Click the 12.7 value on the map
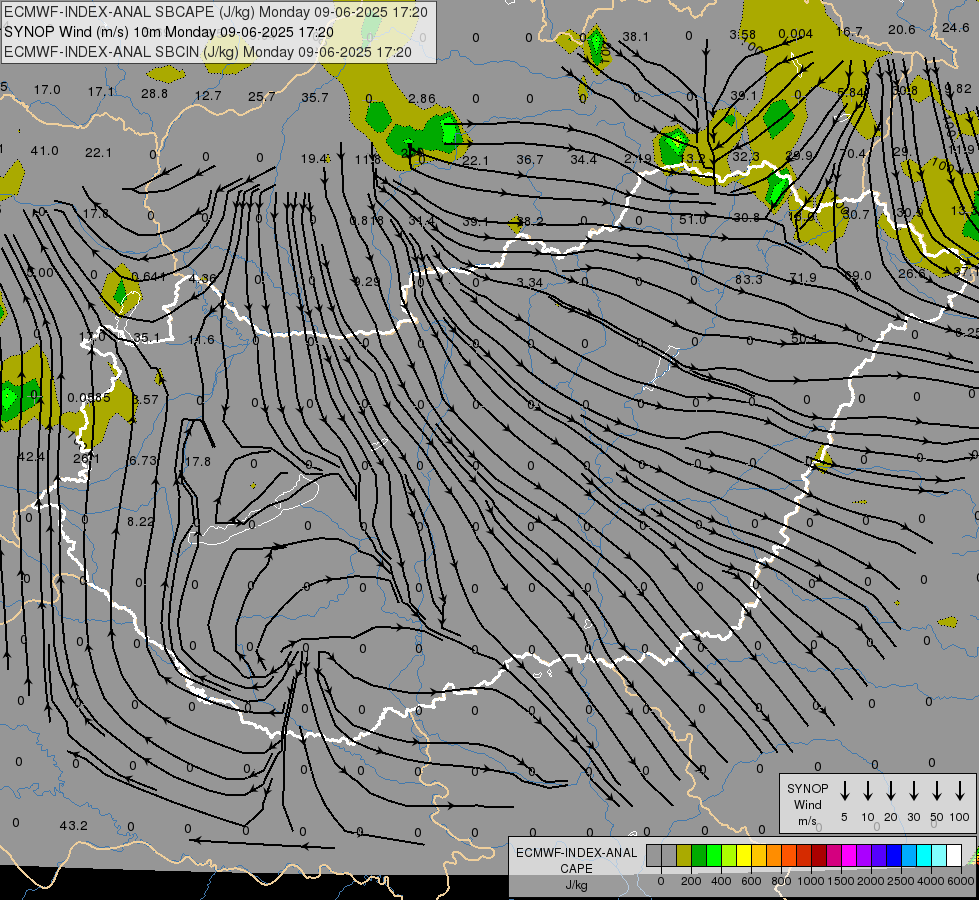 point(208,95)
